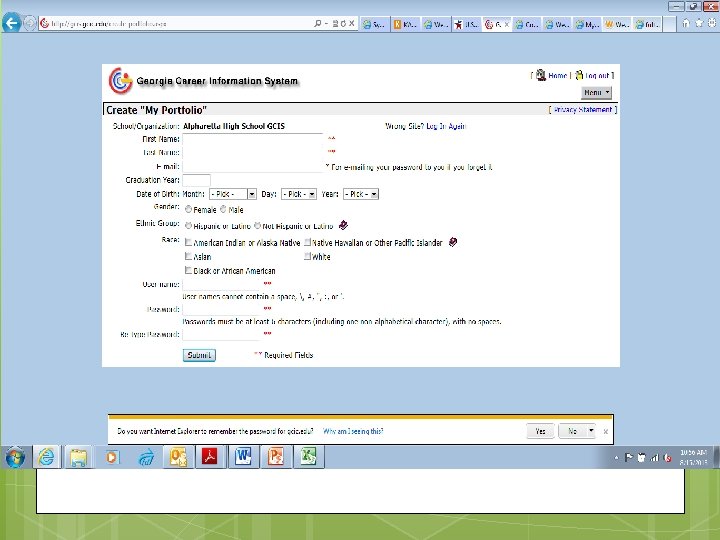Switch to the KA browser tab
The image size is (720, 540).
(405, 24)
